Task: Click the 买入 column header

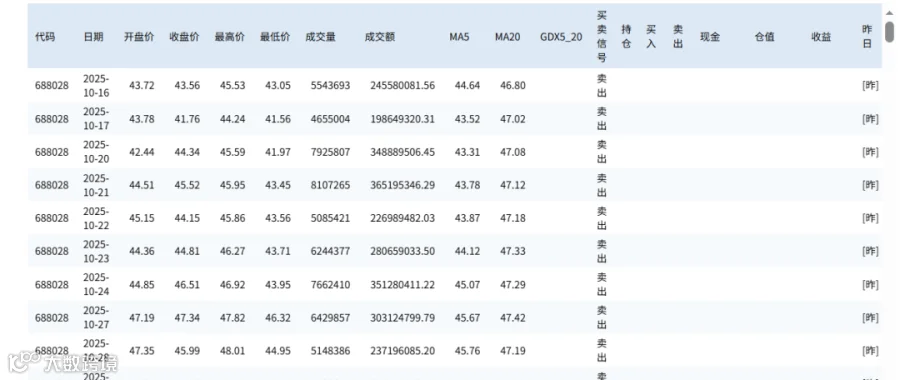Action: [x=650, y=36]
